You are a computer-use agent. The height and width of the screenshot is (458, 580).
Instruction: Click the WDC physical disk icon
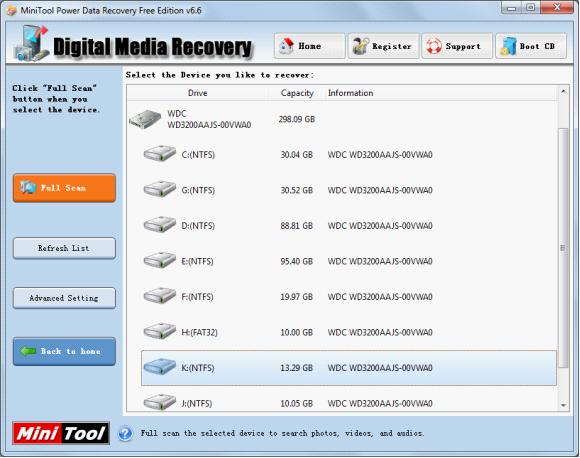145,119
